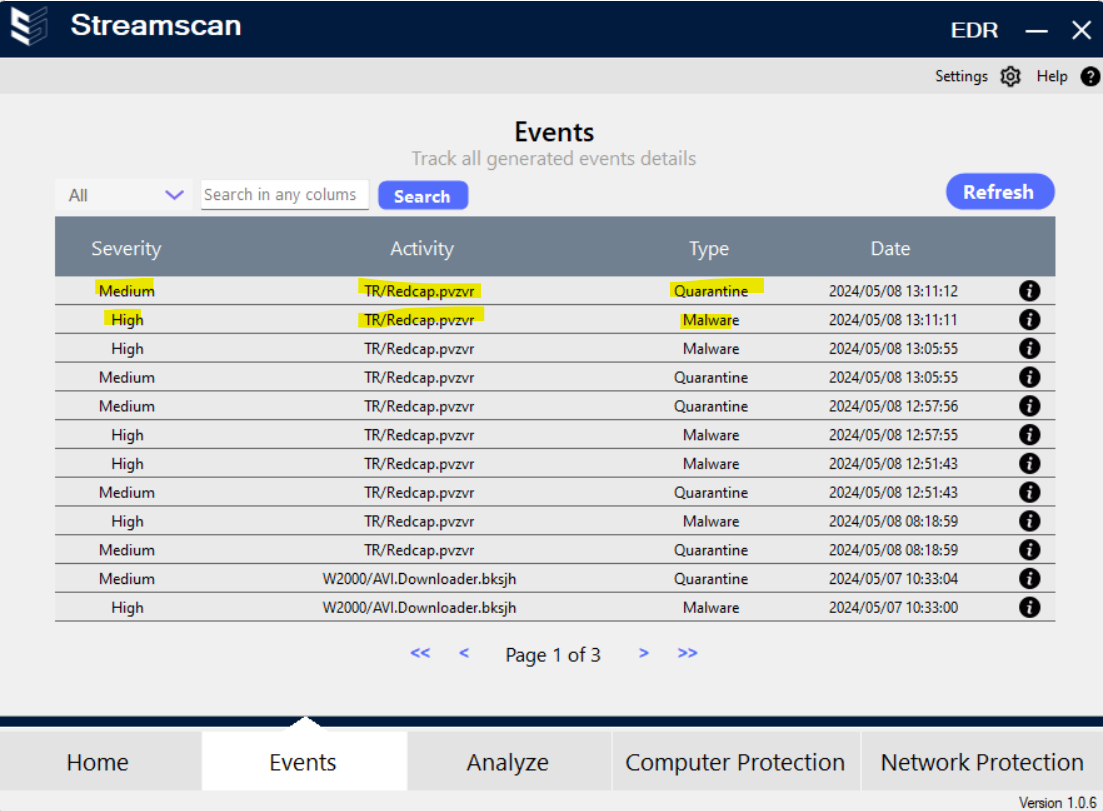View info for the 12:57:56 event
The height and width of the screenshot is (811, 1103).
tap(1029, 406)
